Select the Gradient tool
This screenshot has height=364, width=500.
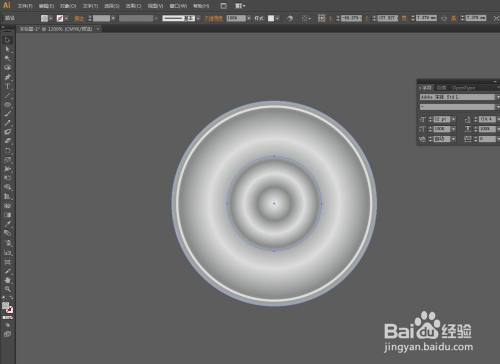[x=7, y=215]
